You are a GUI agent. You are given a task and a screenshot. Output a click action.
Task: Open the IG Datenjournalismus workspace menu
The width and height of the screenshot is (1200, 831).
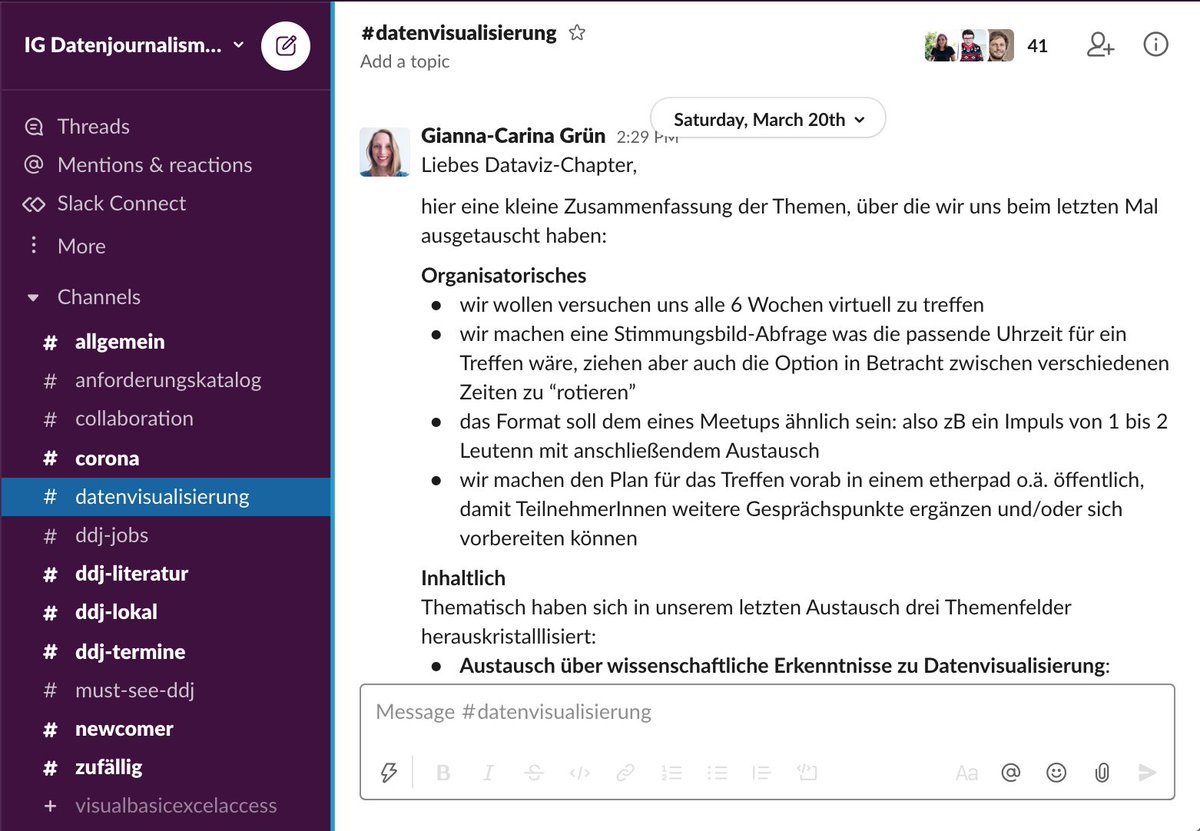[135, 45]
